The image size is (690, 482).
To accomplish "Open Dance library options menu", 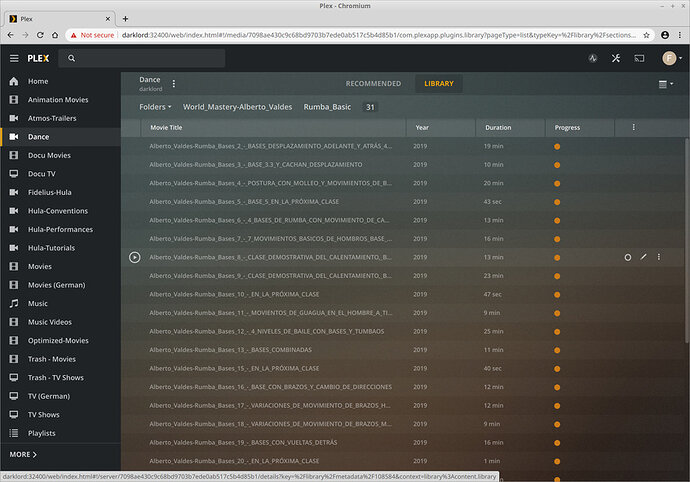I will coord(174,84).
